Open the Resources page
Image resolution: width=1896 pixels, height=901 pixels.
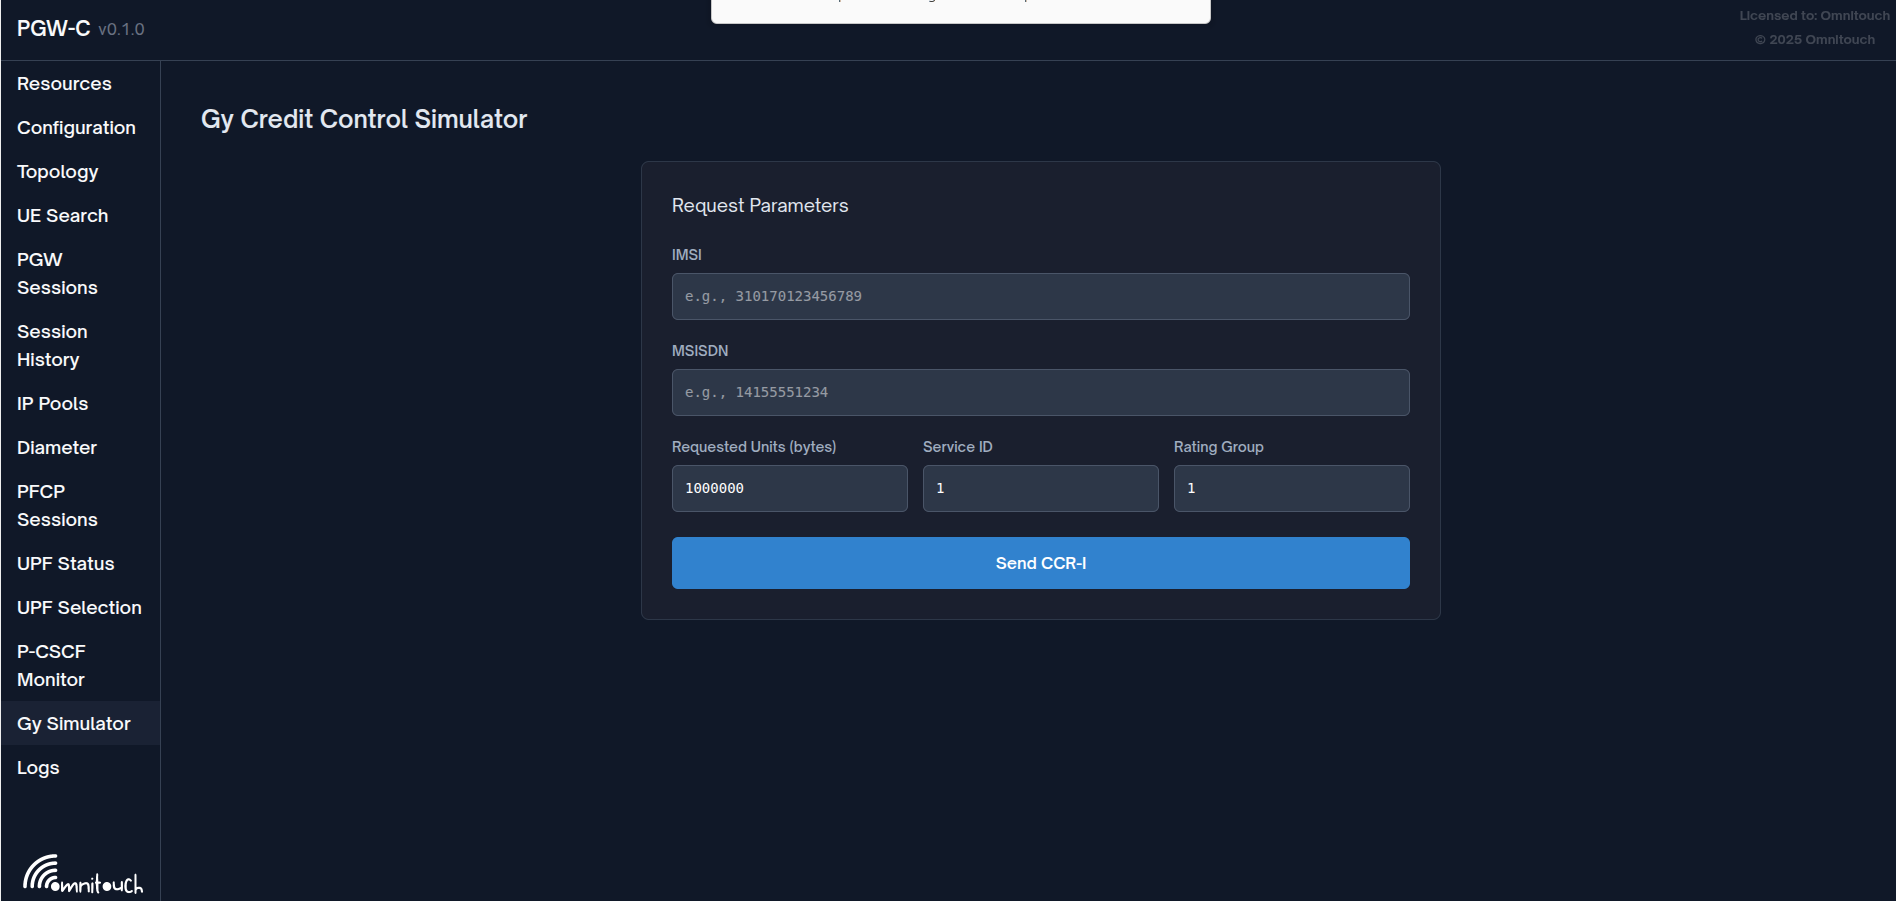point(64,84)
